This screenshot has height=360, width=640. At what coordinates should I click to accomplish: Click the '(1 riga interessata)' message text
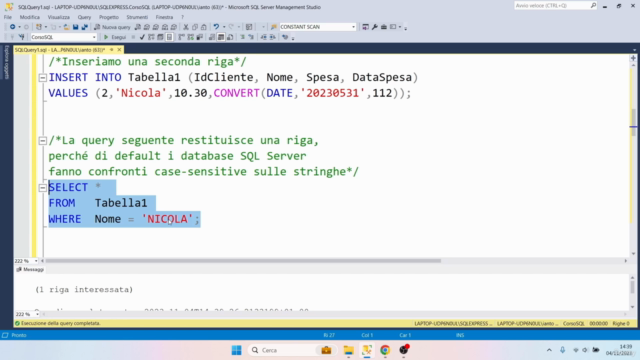[84, 290]
